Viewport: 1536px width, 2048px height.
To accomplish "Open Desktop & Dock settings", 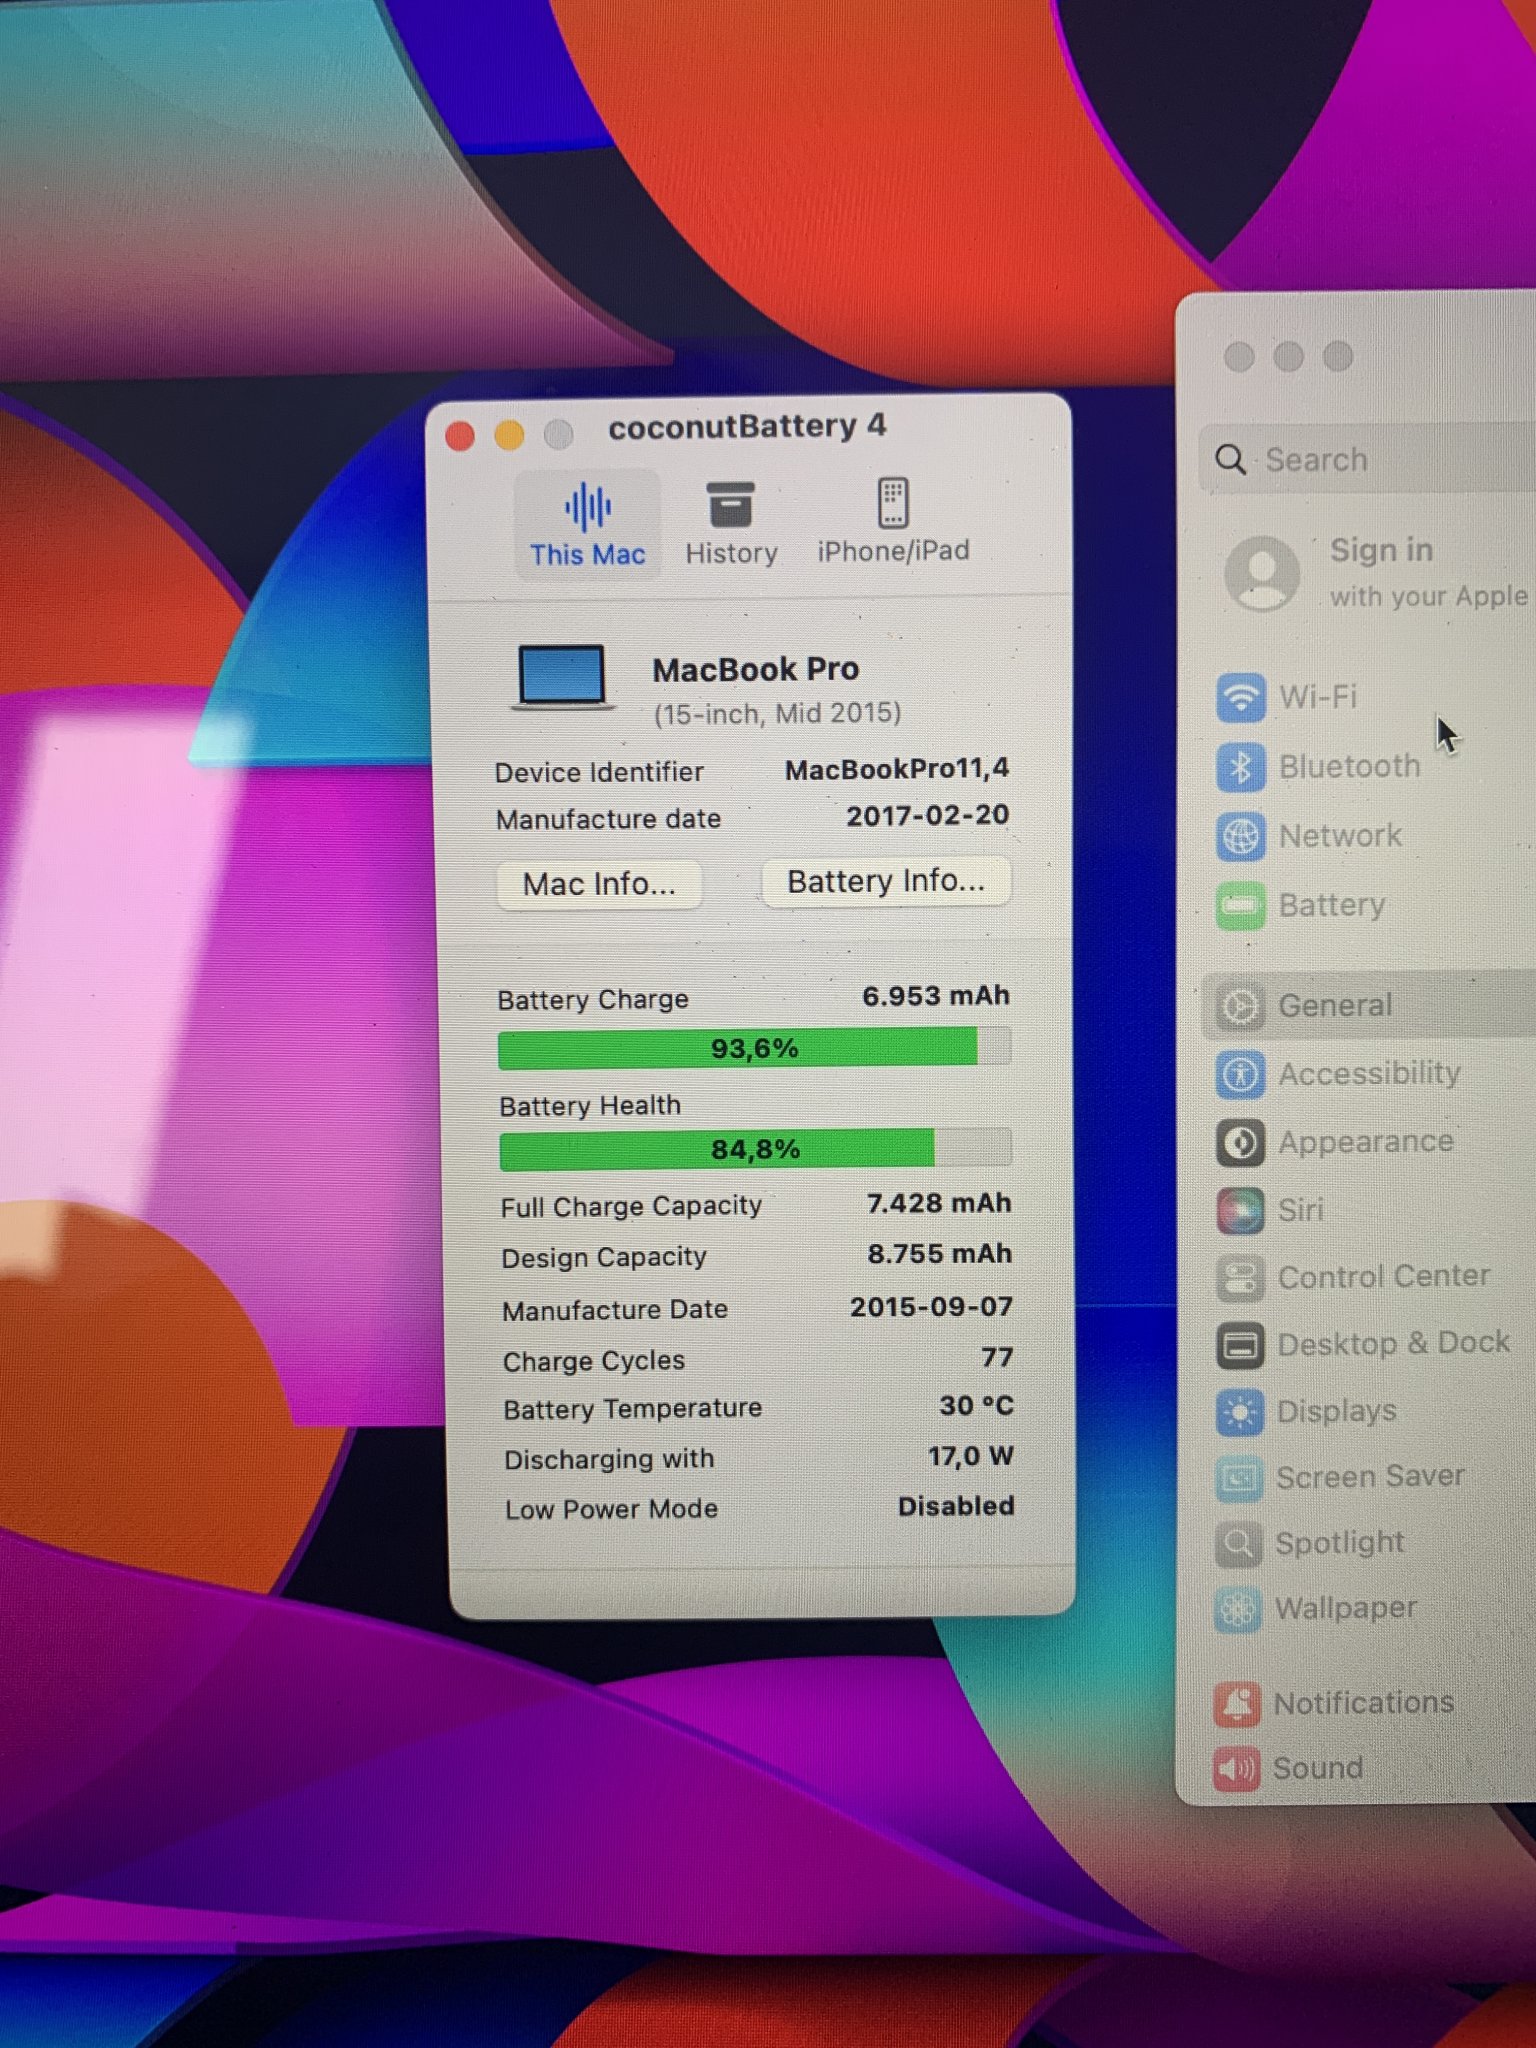I will click(x=1391, y=1343).
